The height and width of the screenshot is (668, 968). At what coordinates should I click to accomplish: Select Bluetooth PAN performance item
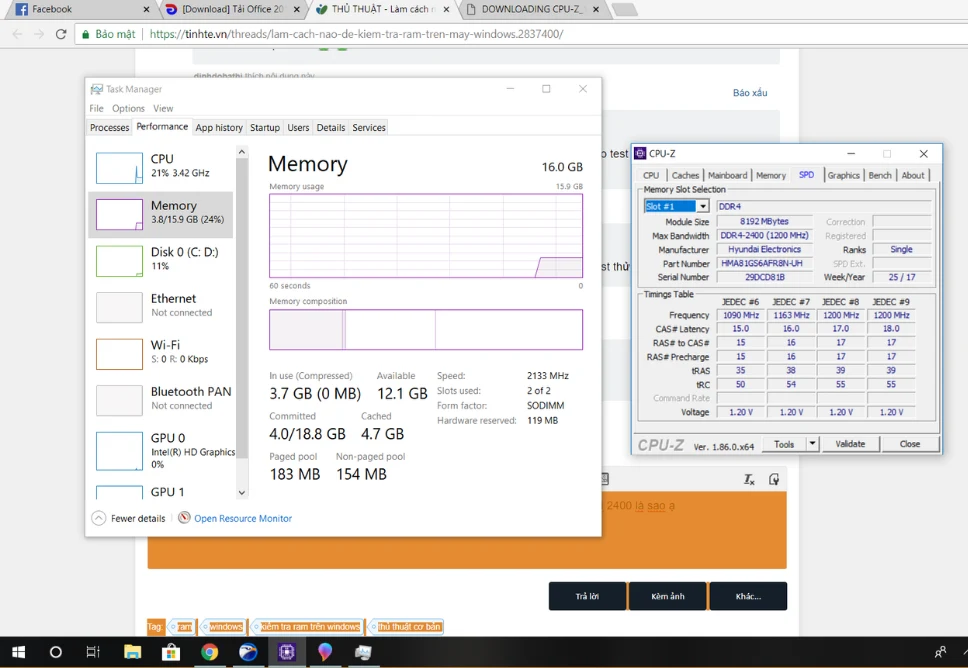coord(161,399)
